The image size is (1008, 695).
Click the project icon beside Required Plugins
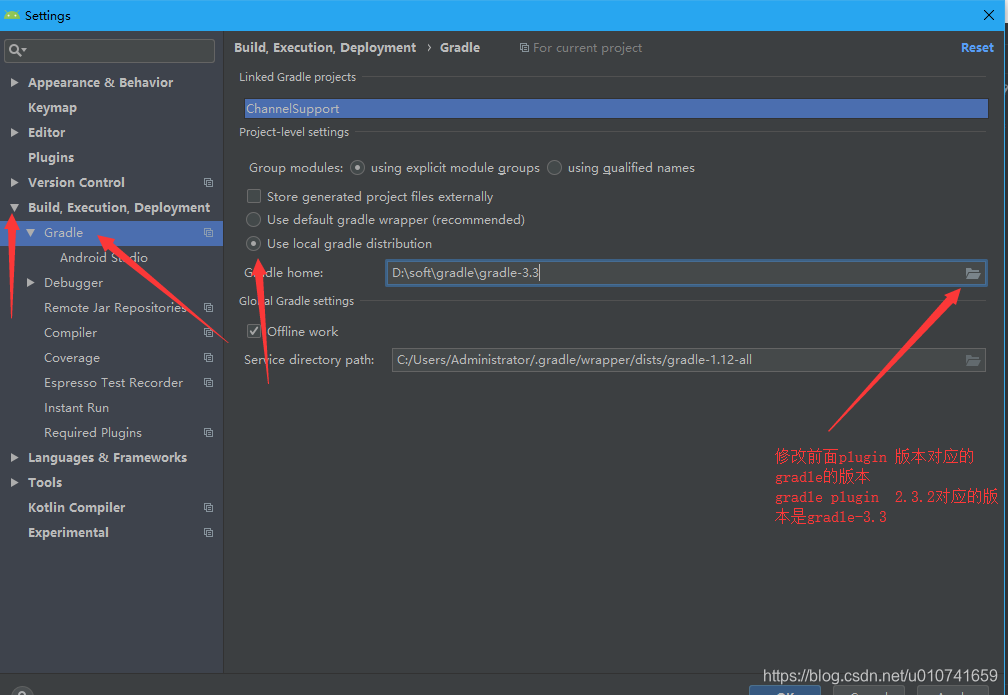coord(207,432)
